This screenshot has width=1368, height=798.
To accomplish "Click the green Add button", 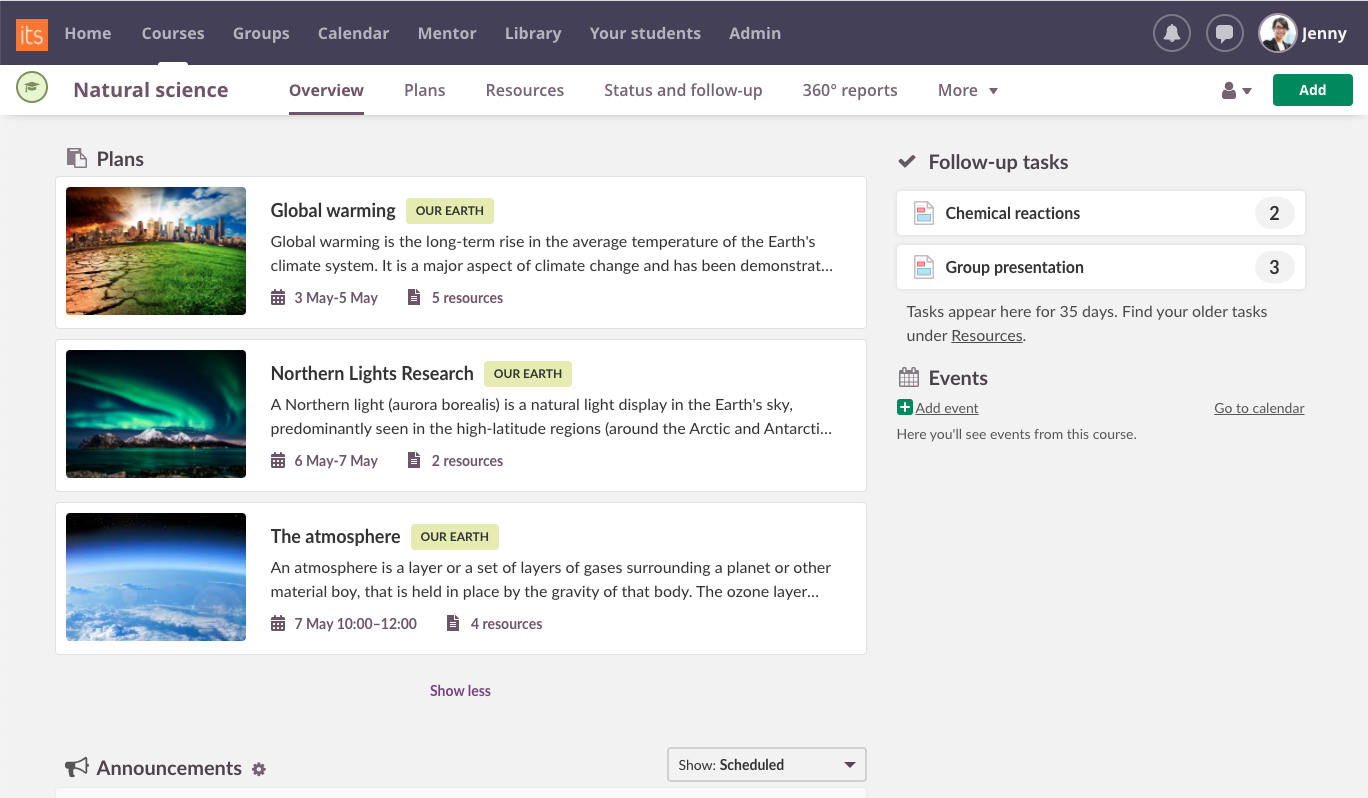I will point(1312,89).
